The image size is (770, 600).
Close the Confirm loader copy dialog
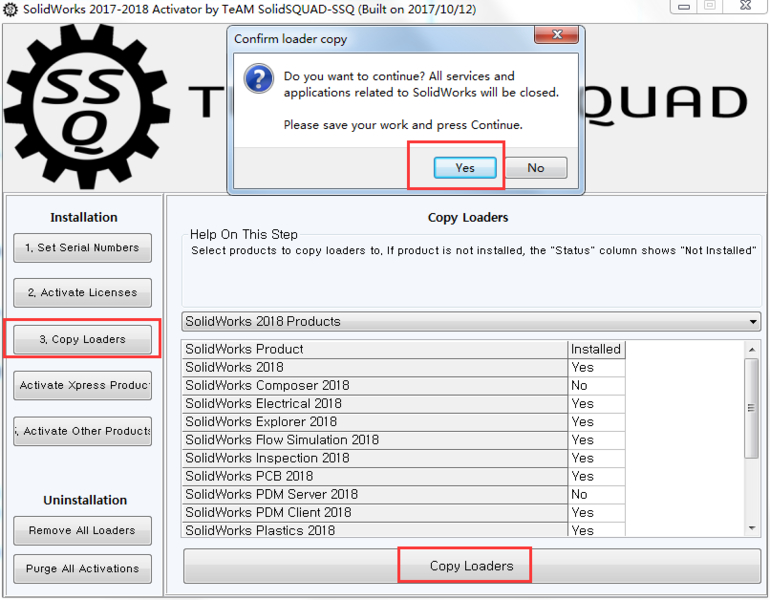(556, 35)
